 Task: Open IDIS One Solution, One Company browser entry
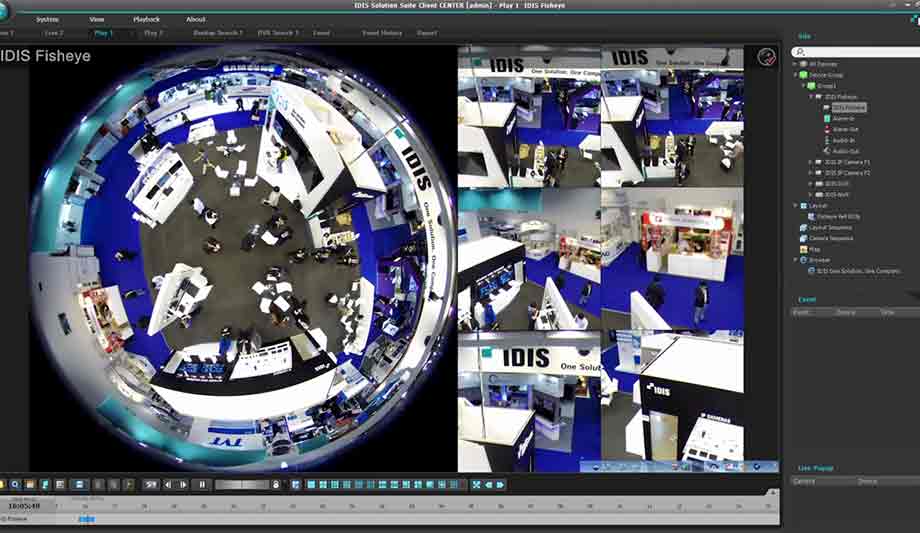click(x=858, y=271)
